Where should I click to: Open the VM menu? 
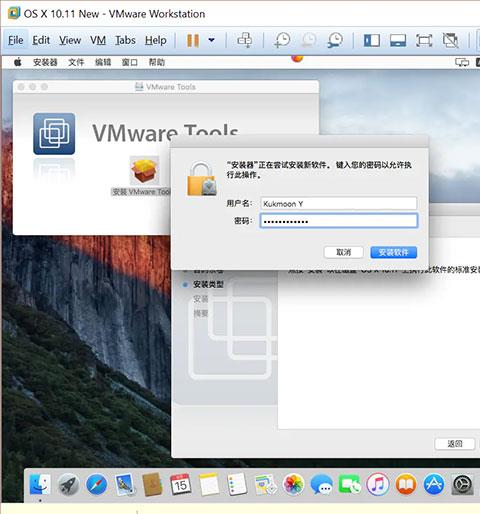pos(98,40)
